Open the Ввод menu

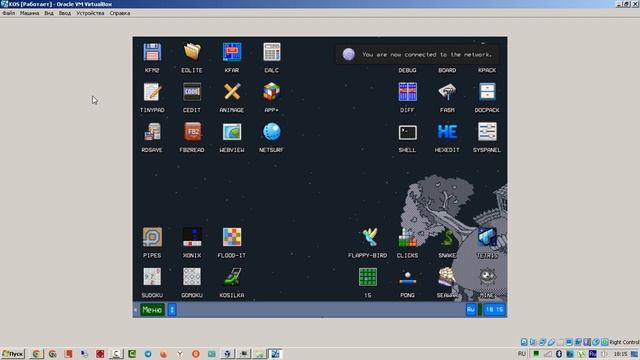pyautogui.click(x=65, y=13)
